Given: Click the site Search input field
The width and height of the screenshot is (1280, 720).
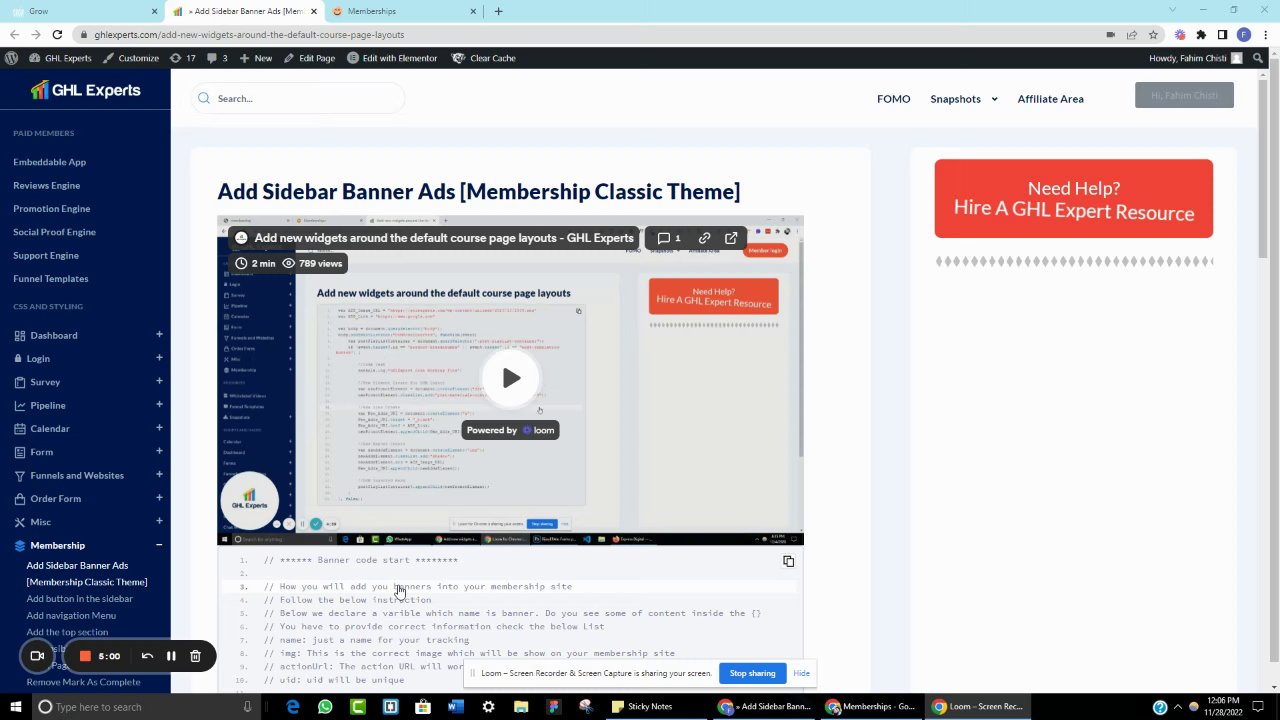Looking at the screenshot, I should point(299,98).
